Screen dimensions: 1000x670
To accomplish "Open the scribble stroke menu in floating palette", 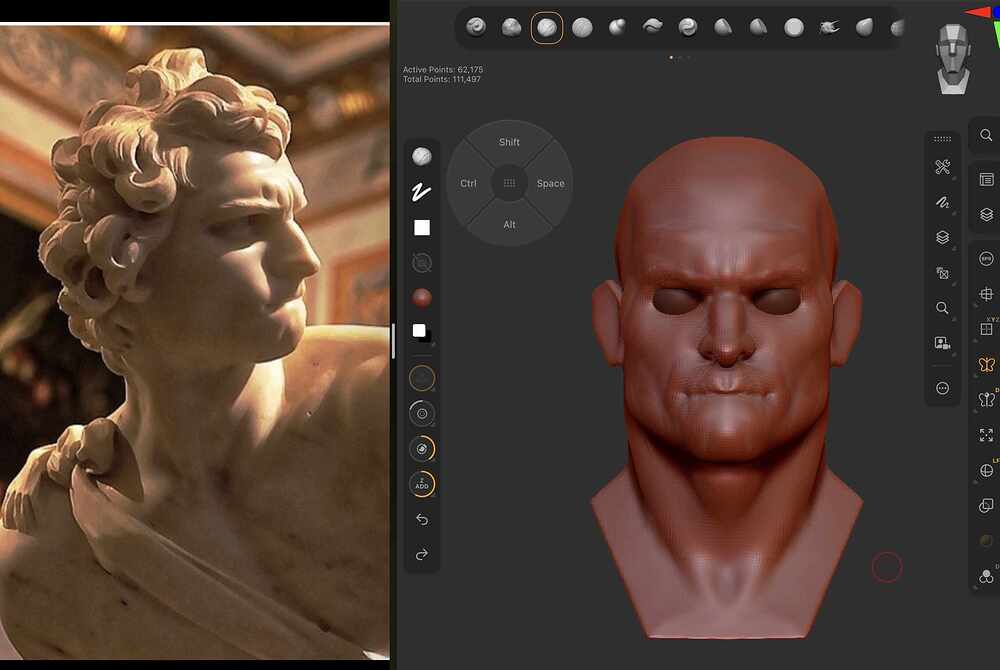I will 942,202.
